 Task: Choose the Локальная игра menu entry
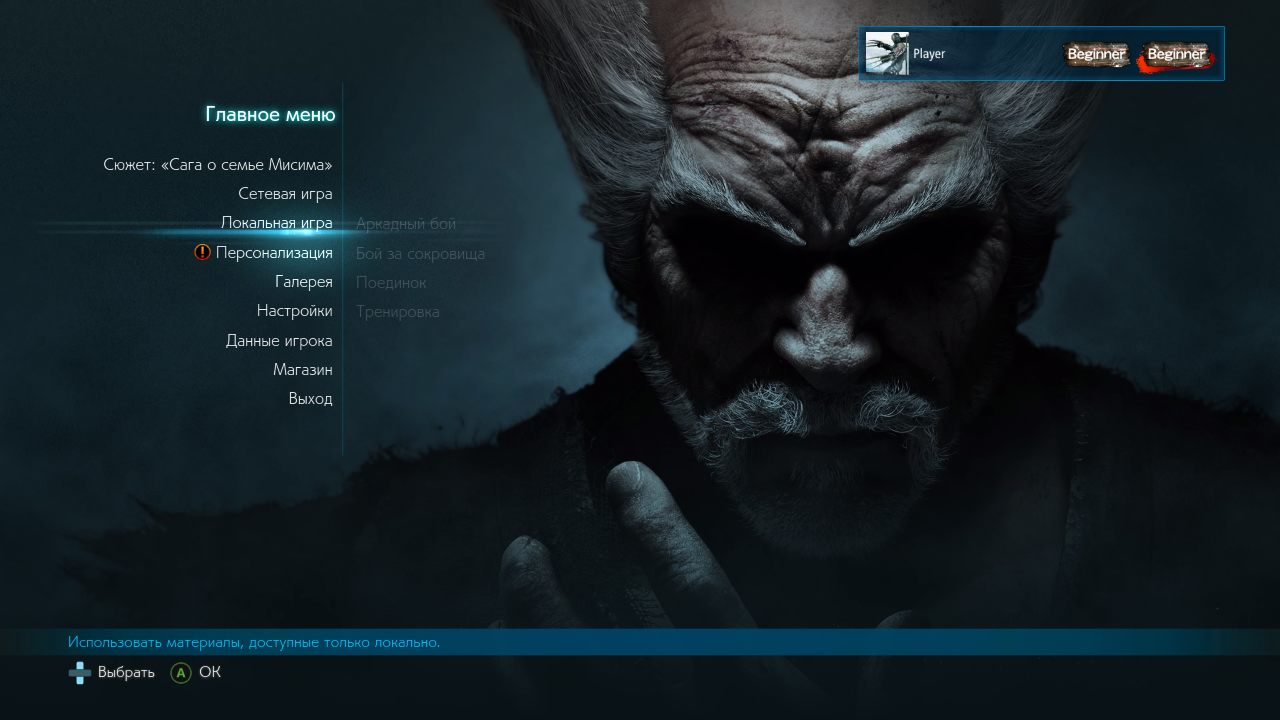(276, 223)
